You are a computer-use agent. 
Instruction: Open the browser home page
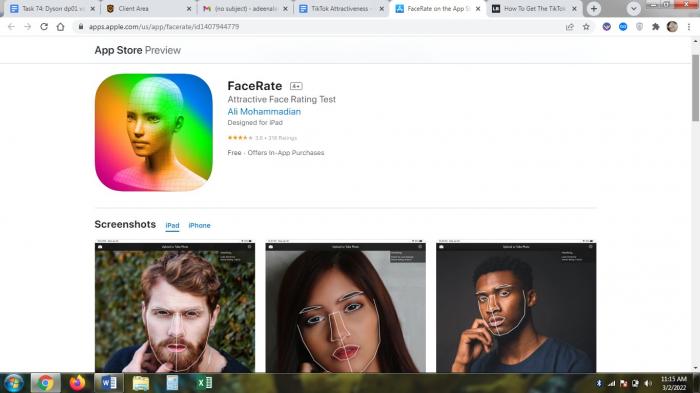[60, 27]
